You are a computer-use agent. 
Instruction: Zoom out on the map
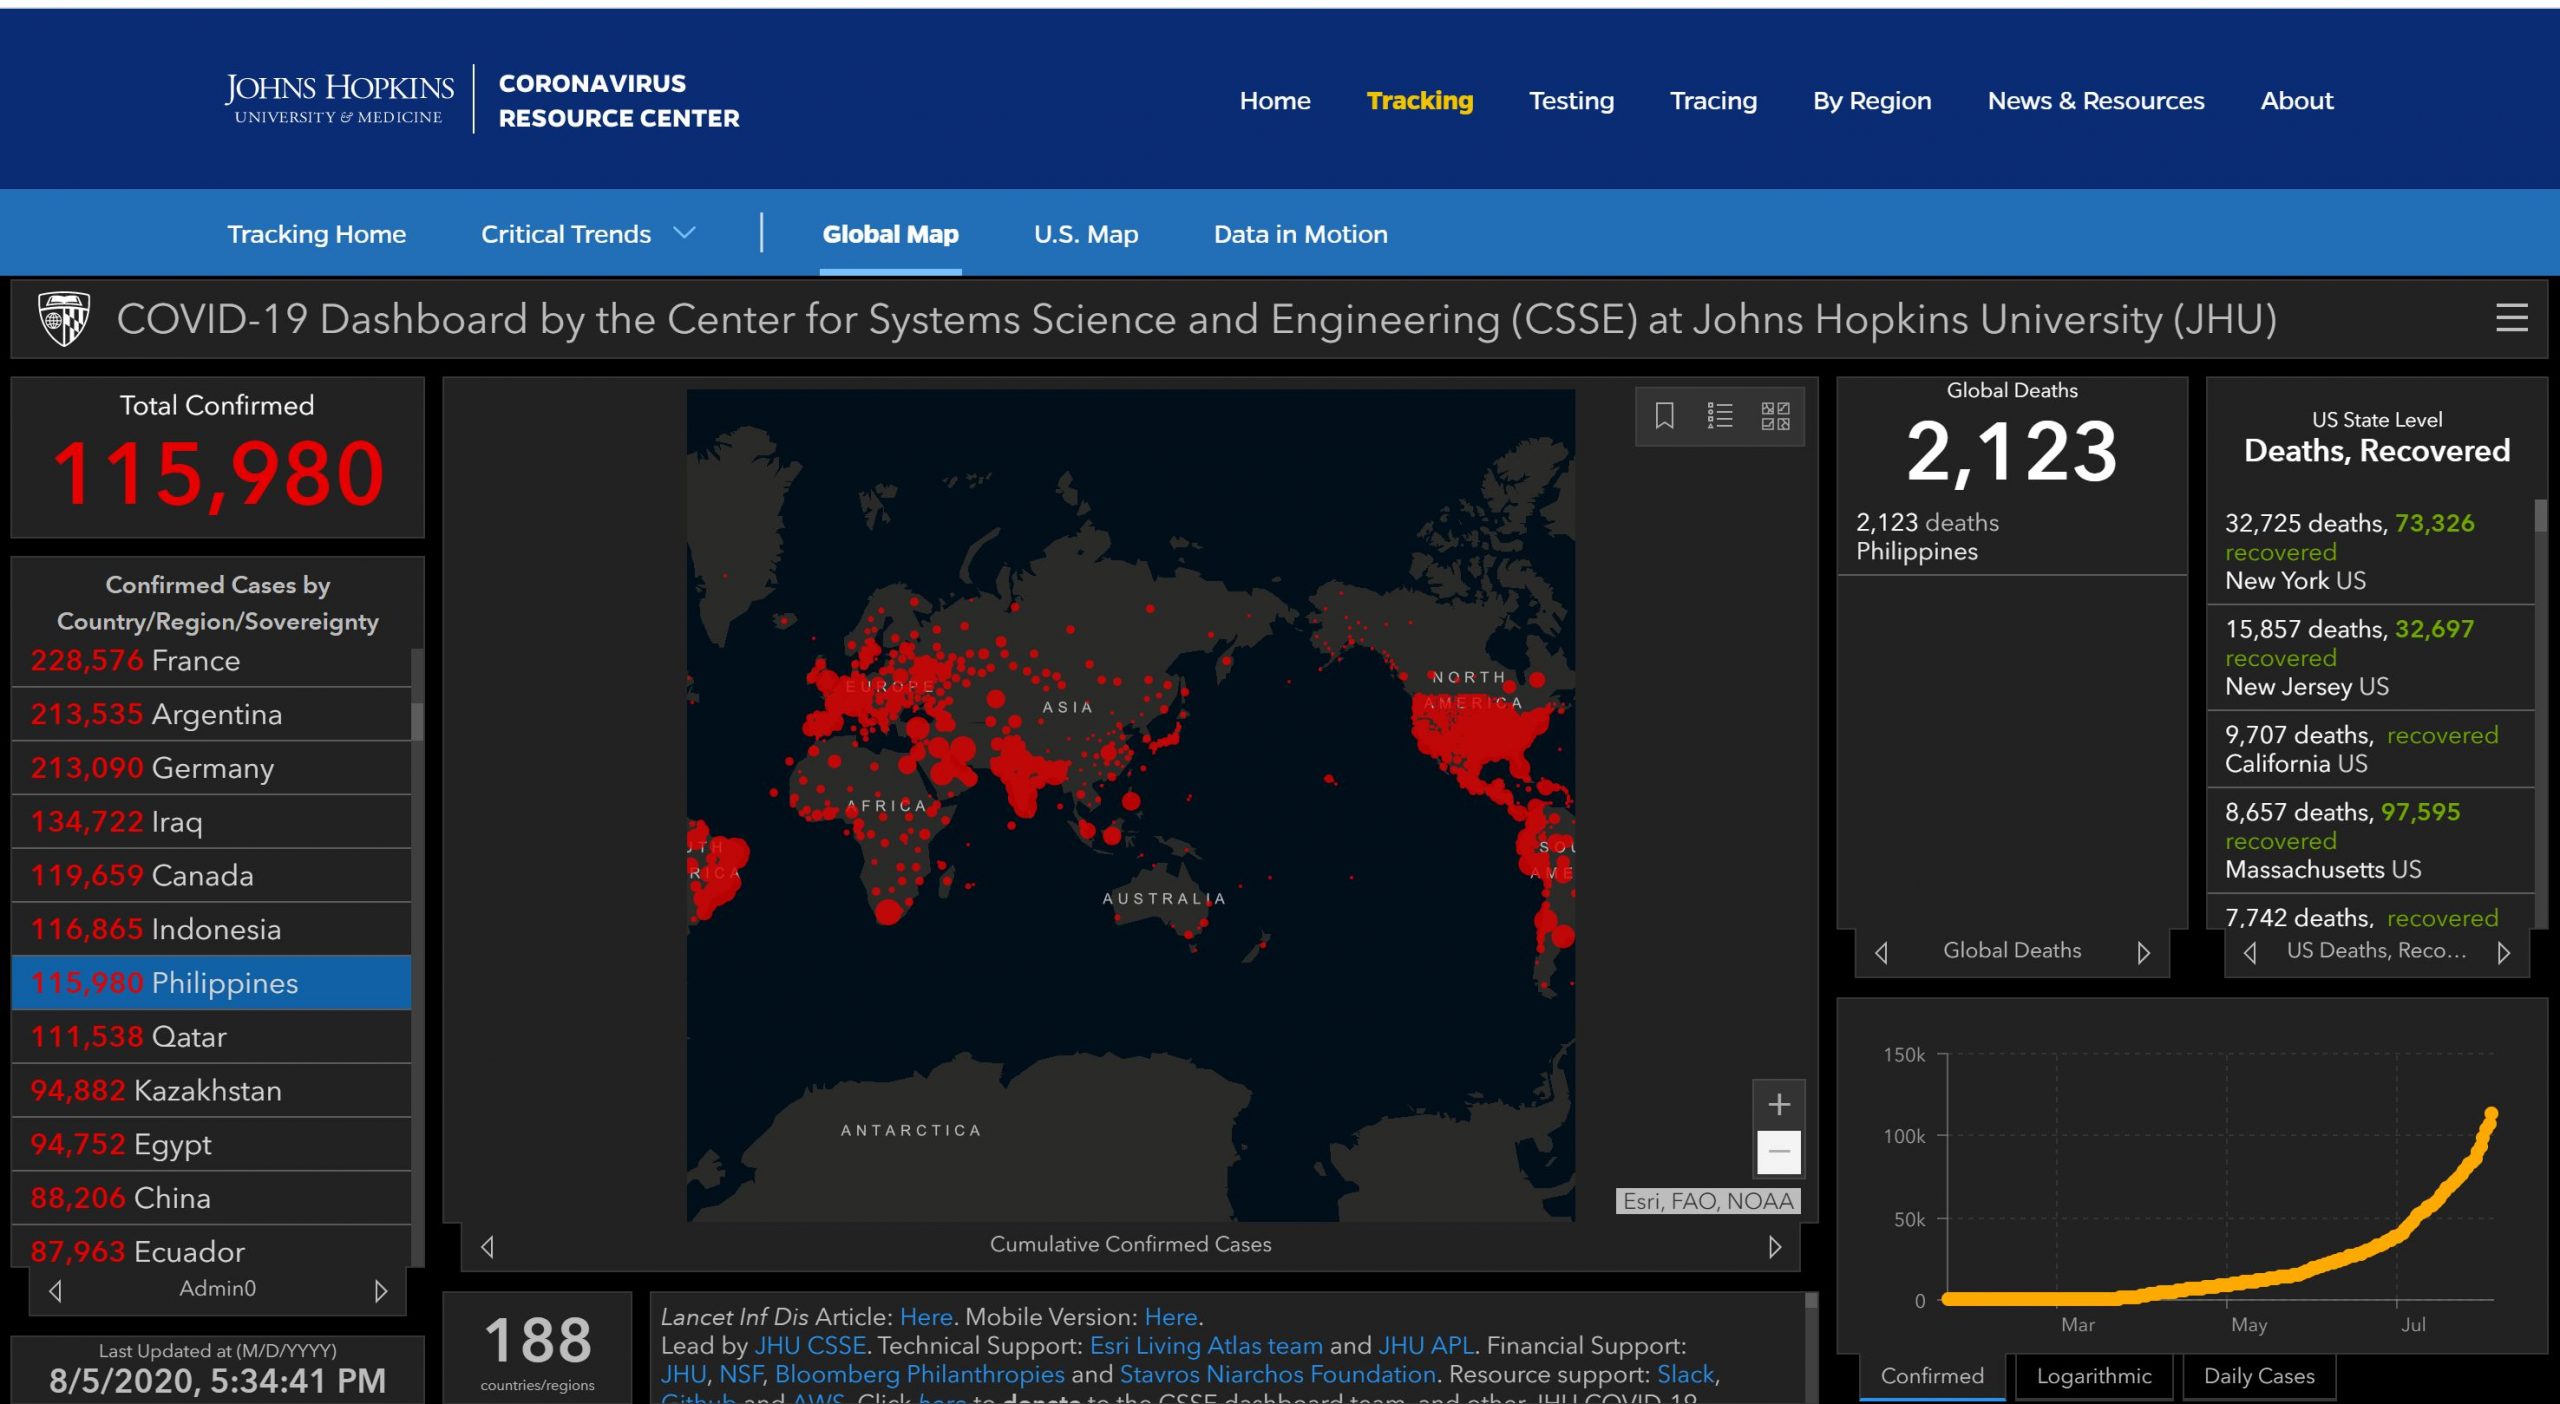pos(1778,1152)
